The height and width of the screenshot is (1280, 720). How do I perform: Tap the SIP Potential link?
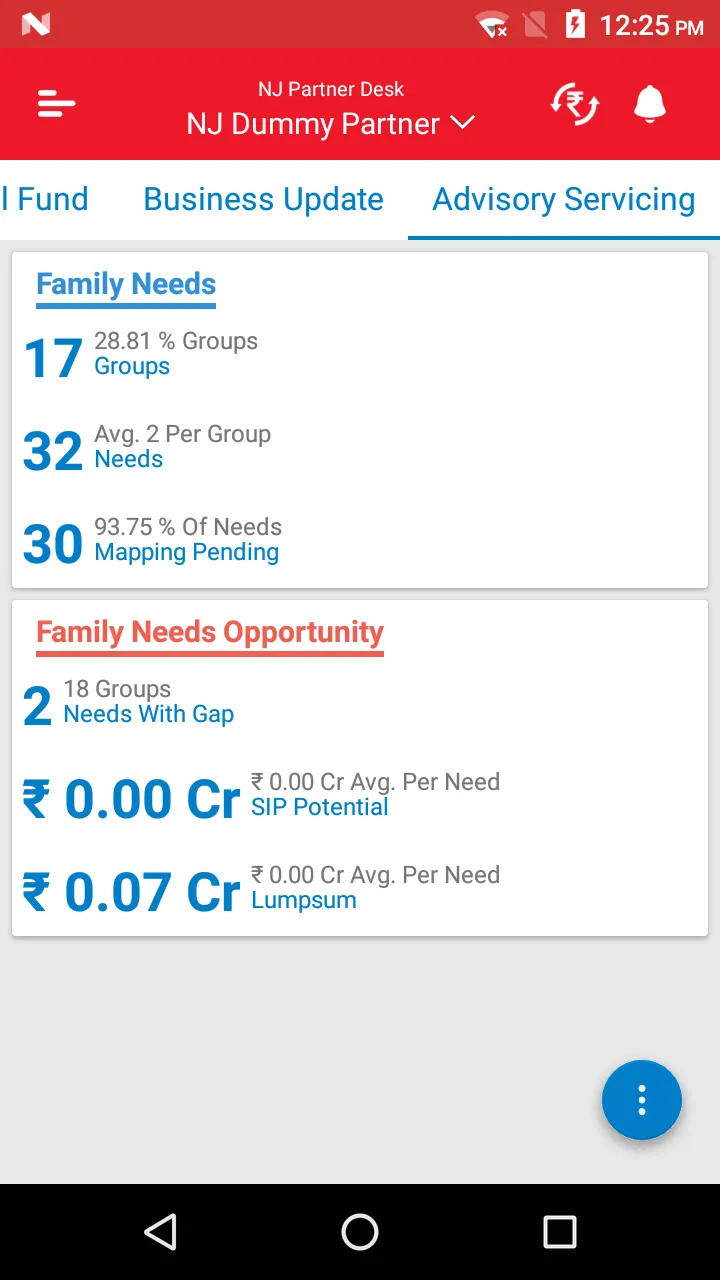pos(319,807)
